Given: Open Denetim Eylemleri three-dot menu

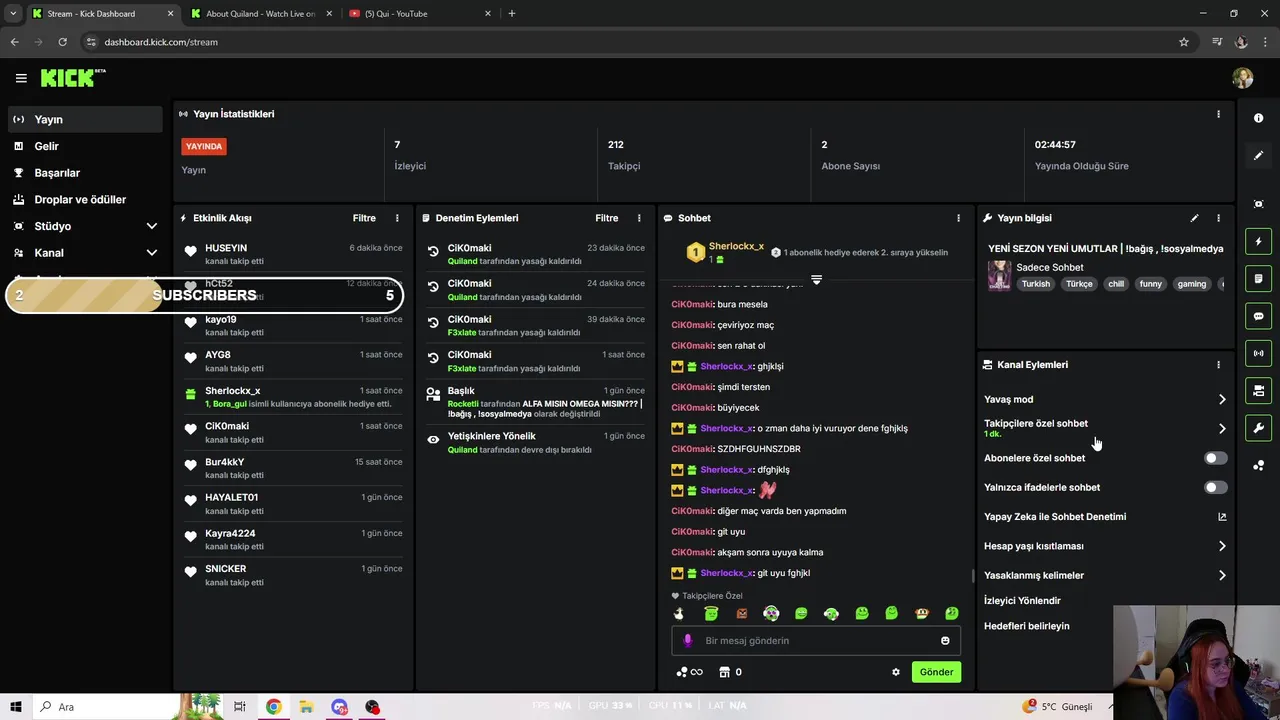Looking at the screenshot, I should 639,218.
